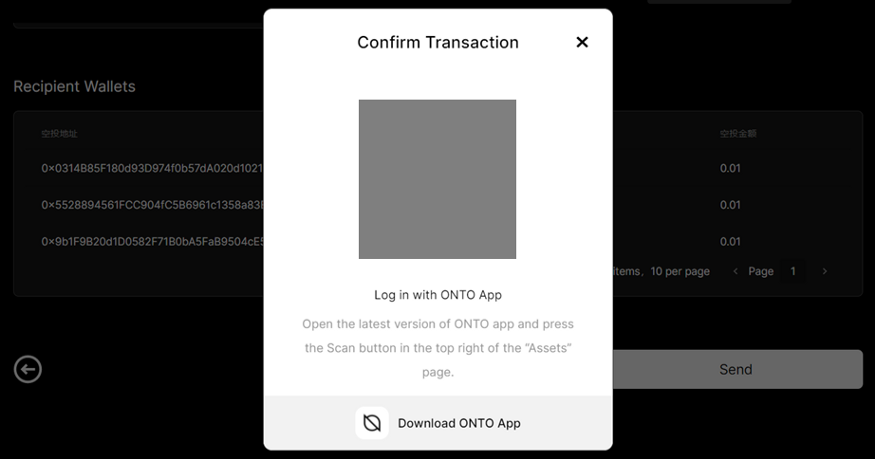Go back using the circled arrow
Image resolution: width=875 pixels, height=459 pixels.
point(28,370)
